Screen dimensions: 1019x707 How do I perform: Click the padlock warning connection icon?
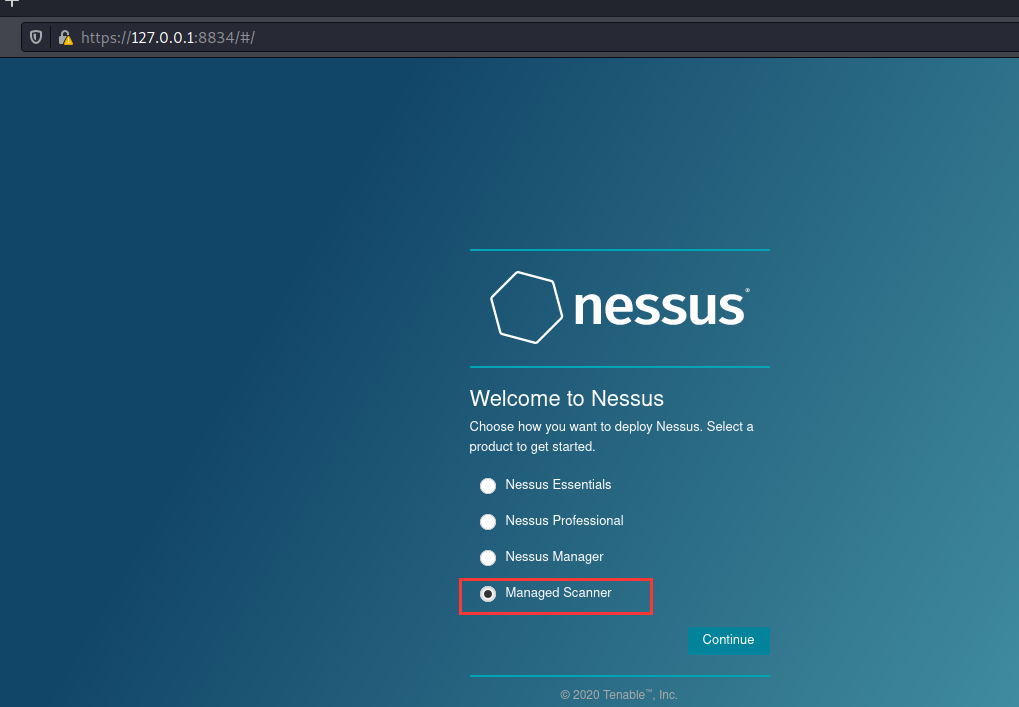pyautogui.click(x=65, y=38)
